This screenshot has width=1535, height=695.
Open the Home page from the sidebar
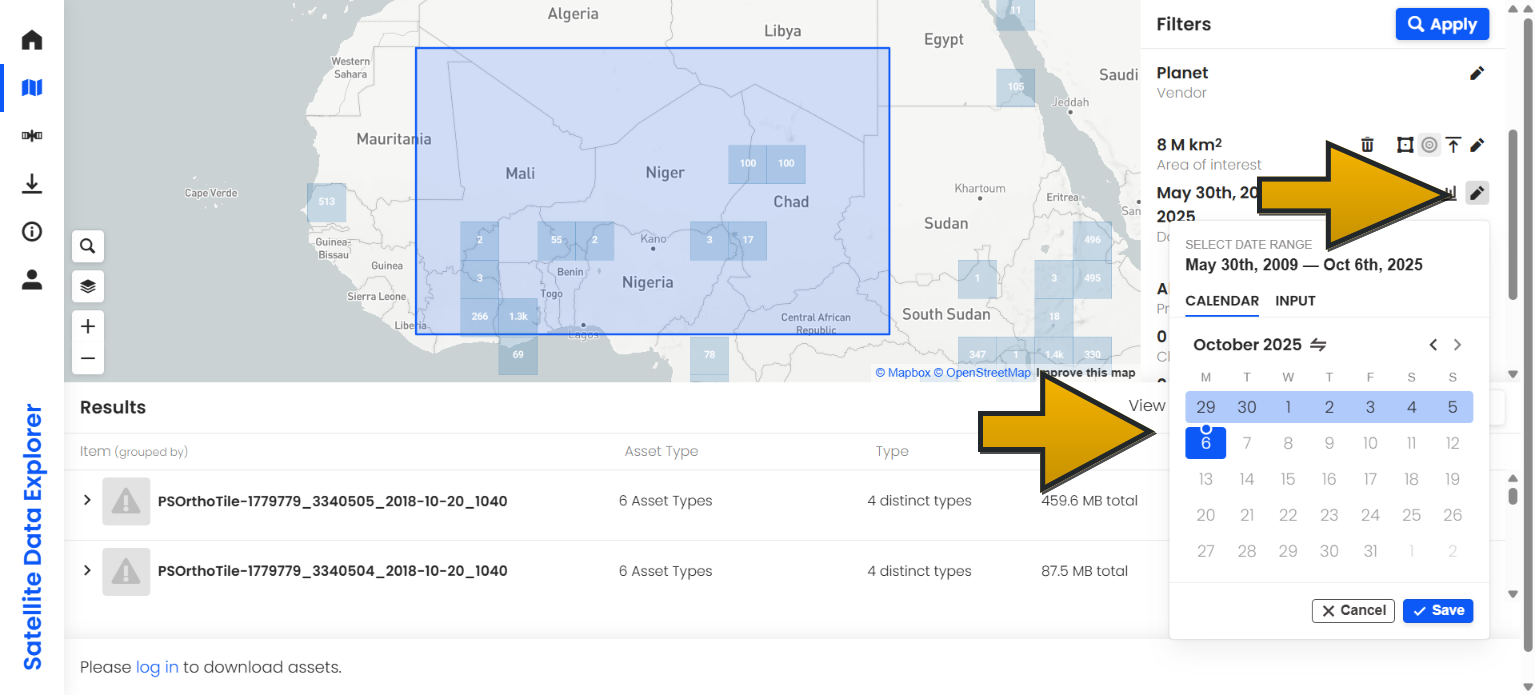[x=31, y=39]
